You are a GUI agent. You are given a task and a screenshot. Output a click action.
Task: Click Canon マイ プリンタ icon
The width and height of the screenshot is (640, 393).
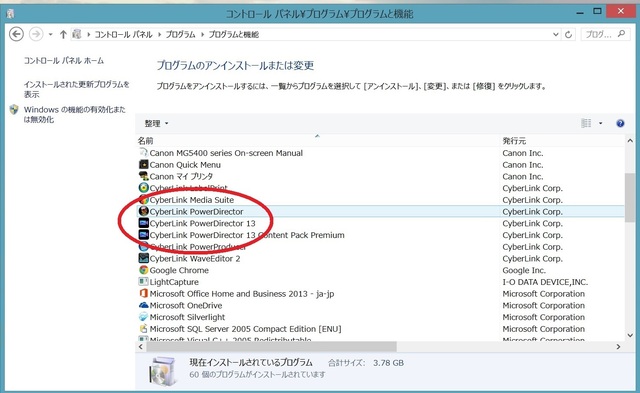point(143,176)
